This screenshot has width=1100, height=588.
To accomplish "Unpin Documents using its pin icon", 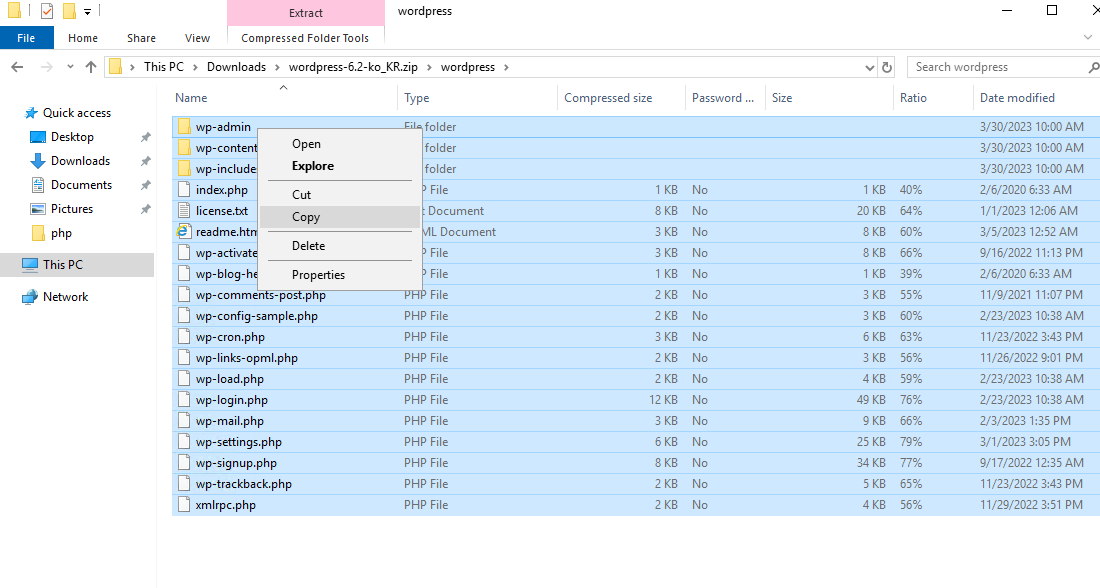I will coord(145,185).
